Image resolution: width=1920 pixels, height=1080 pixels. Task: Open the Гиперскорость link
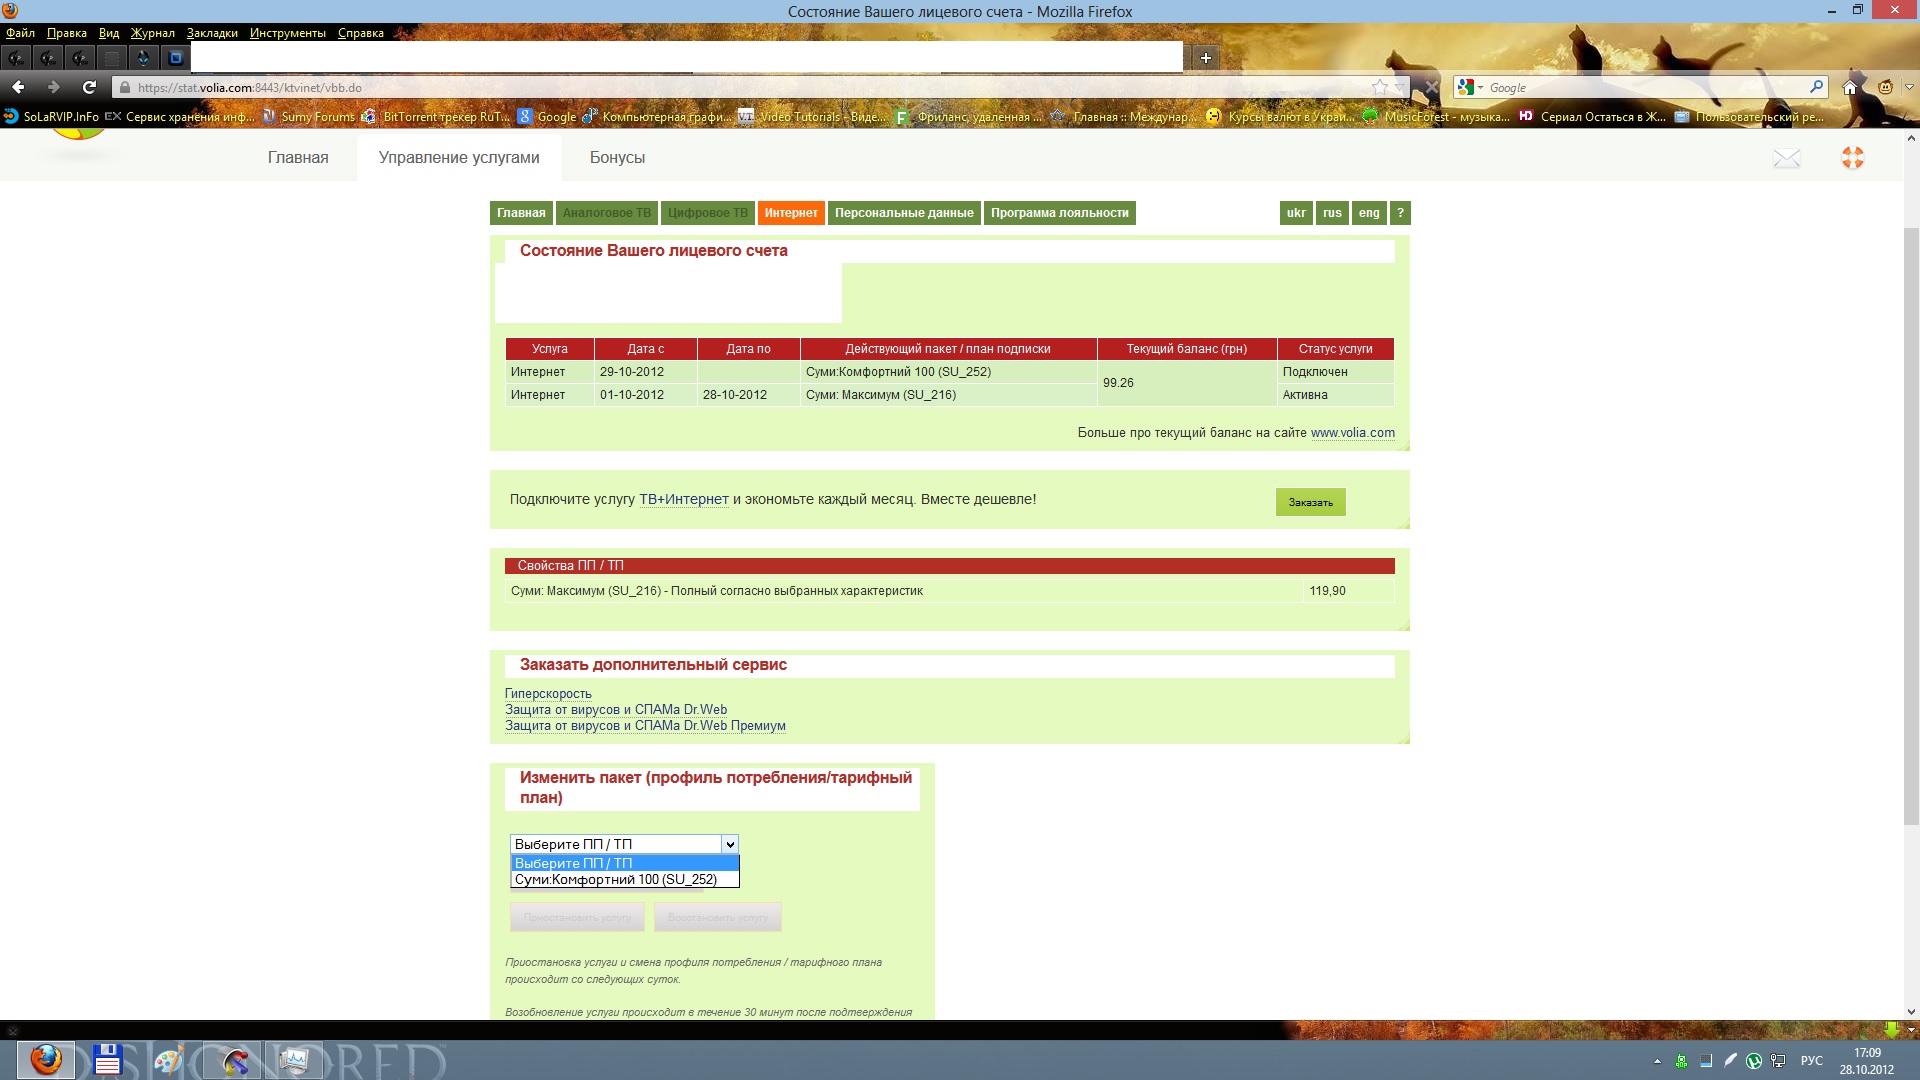pos(548,693)
